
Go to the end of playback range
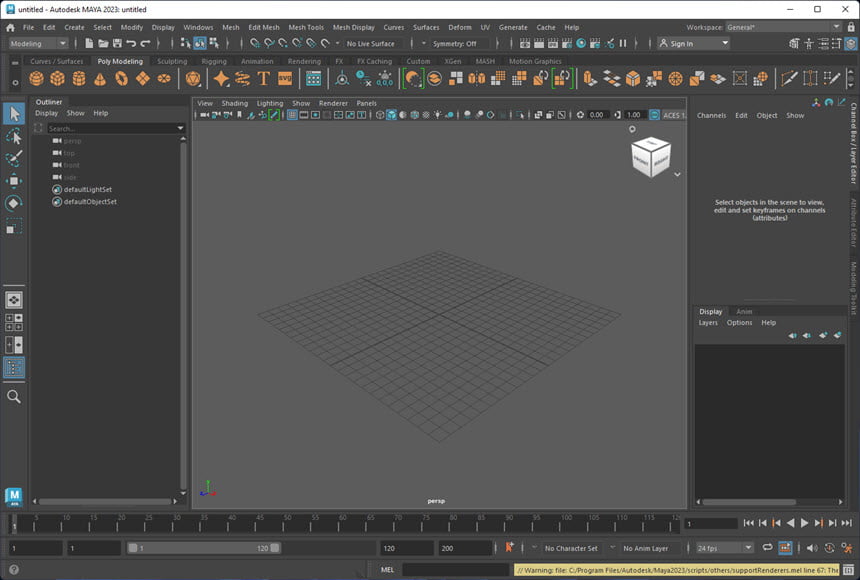click(847, 523)
